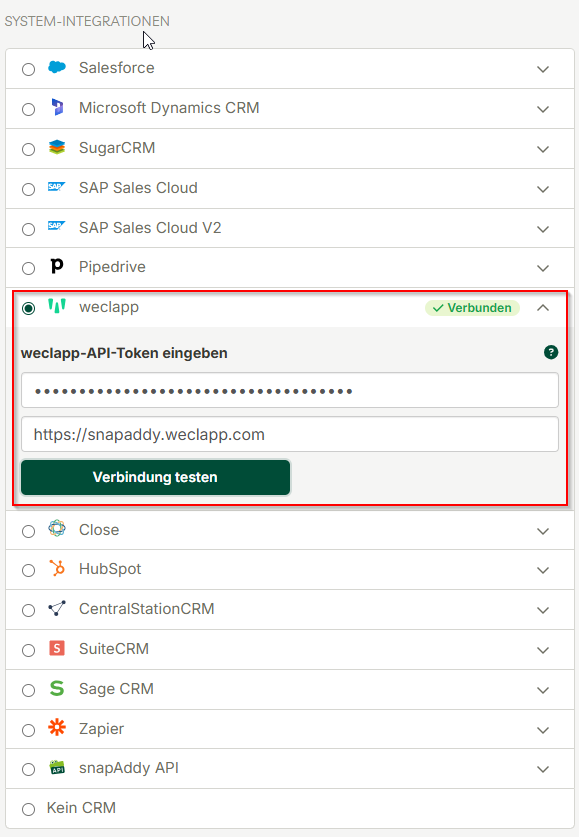Click the Microsoft Dynamics CRM logo icon

[x=57, y=107]
